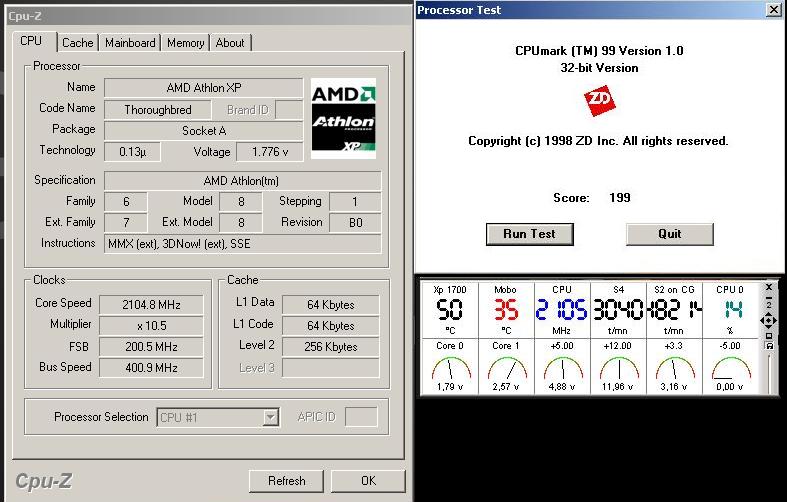Click the Quit button in Processor Test
Viewport: 787px width, 502px height.
[x=670, y=234]
